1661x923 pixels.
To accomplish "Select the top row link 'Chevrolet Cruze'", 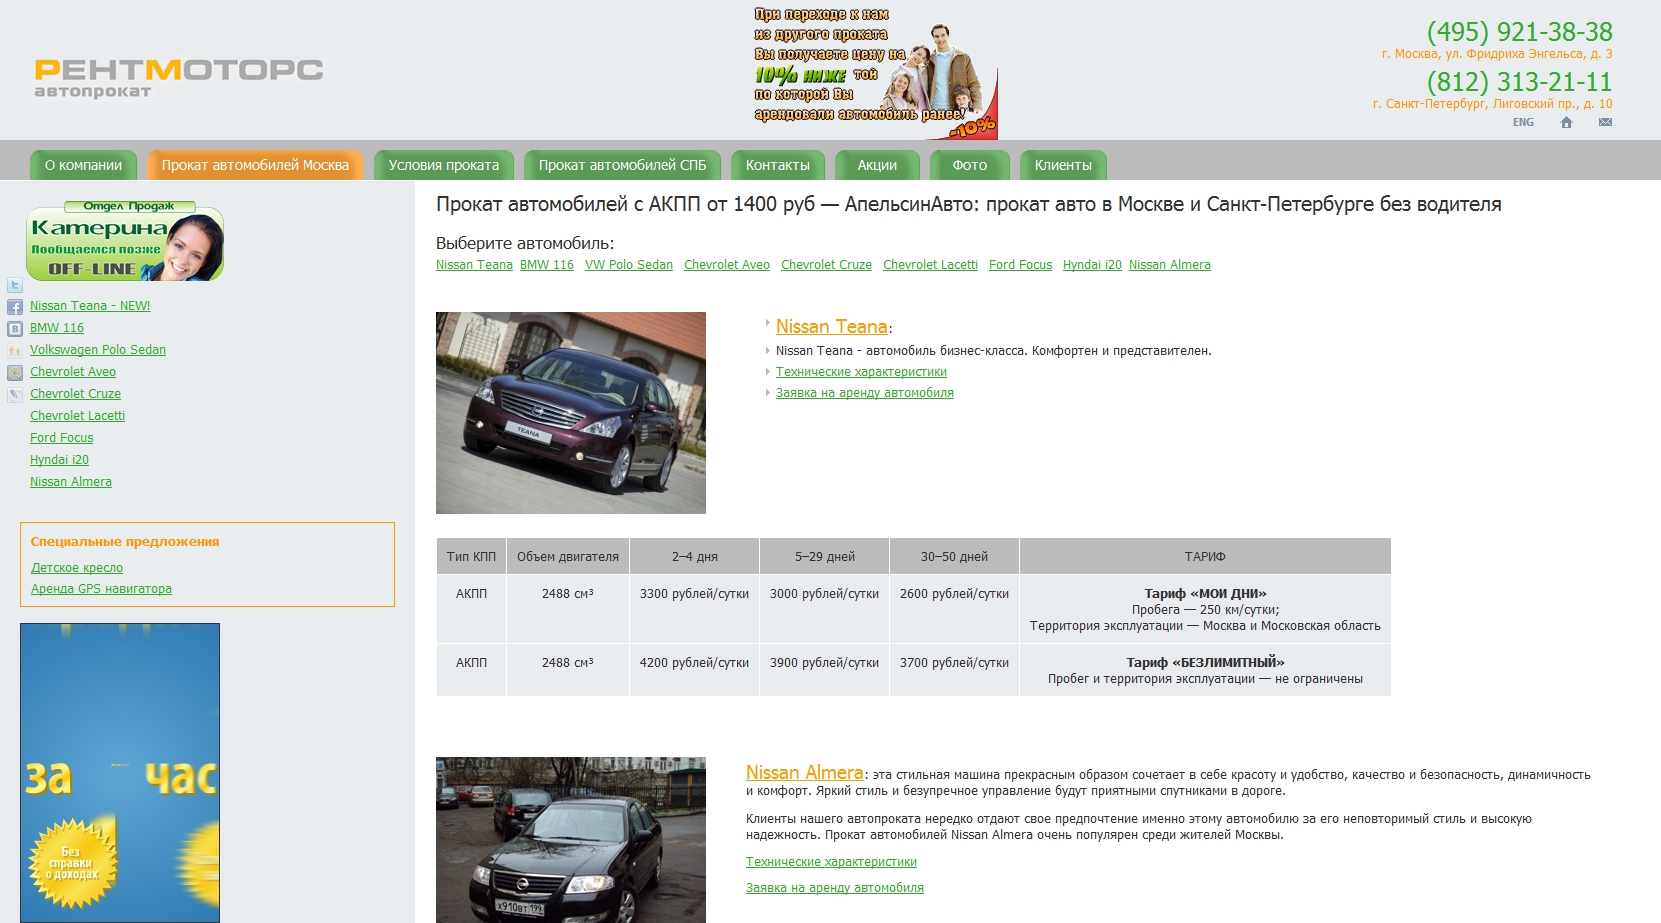I will click(826, 265).
